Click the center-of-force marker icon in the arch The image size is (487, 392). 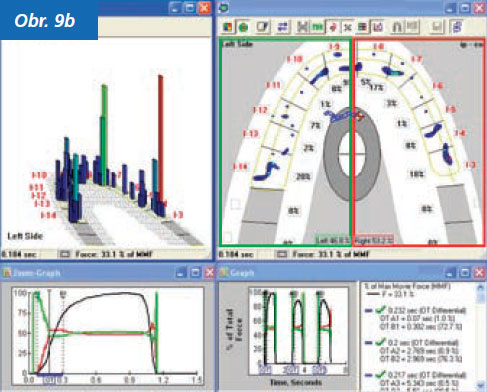[360, 117]
